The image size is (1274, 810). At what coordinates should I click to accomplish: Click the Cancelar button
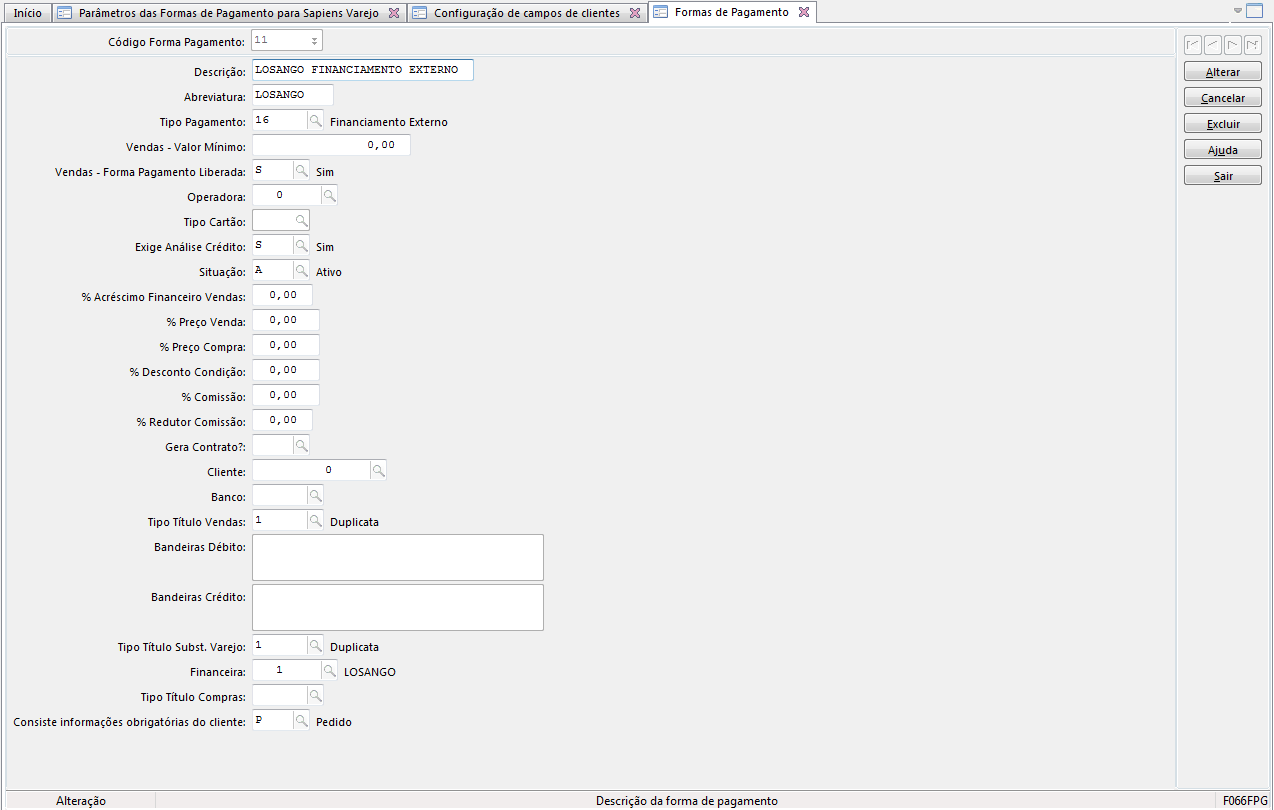1223,98
